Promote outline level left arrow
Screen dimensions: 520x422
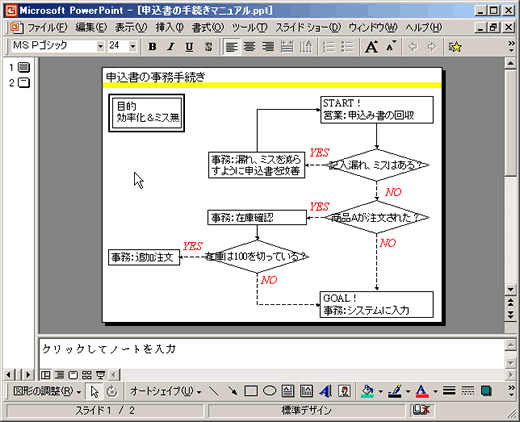pyautogui.click(x=413, y=47)
